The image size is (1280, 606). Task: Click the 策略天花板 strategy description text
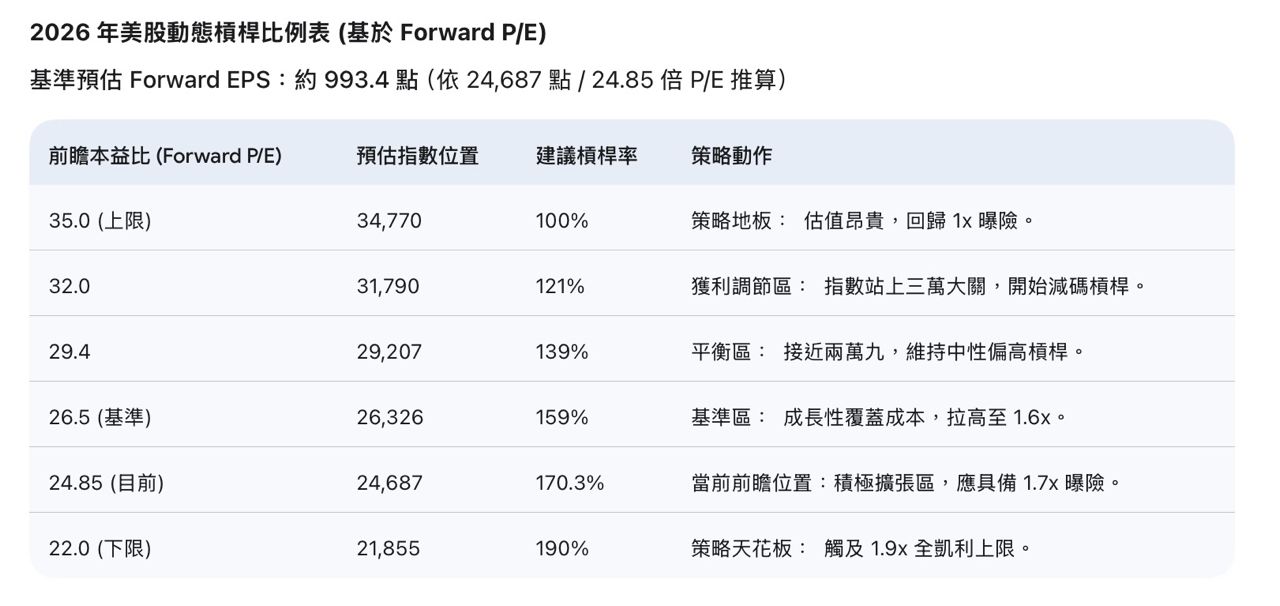click(860, 549)
